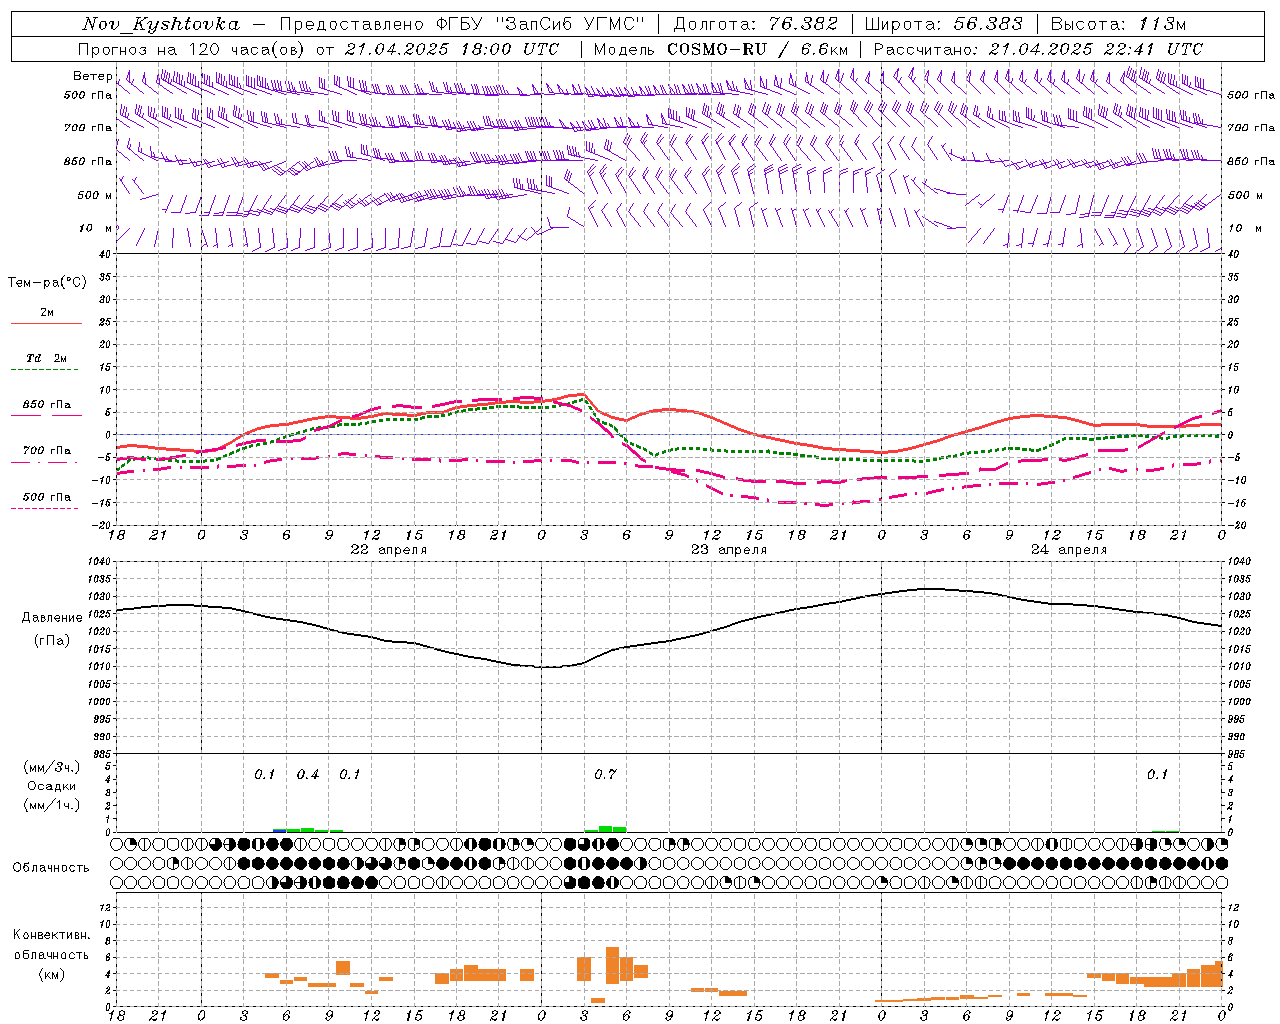This screenshot has height=1024, width=1280.
Task: Click the 22 апреля date label
Action: click(x=389, y=550)
